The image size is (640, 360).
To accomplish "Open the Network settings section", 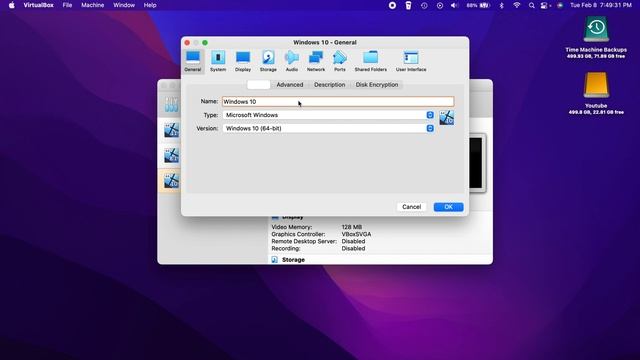I will pos(316,61).
